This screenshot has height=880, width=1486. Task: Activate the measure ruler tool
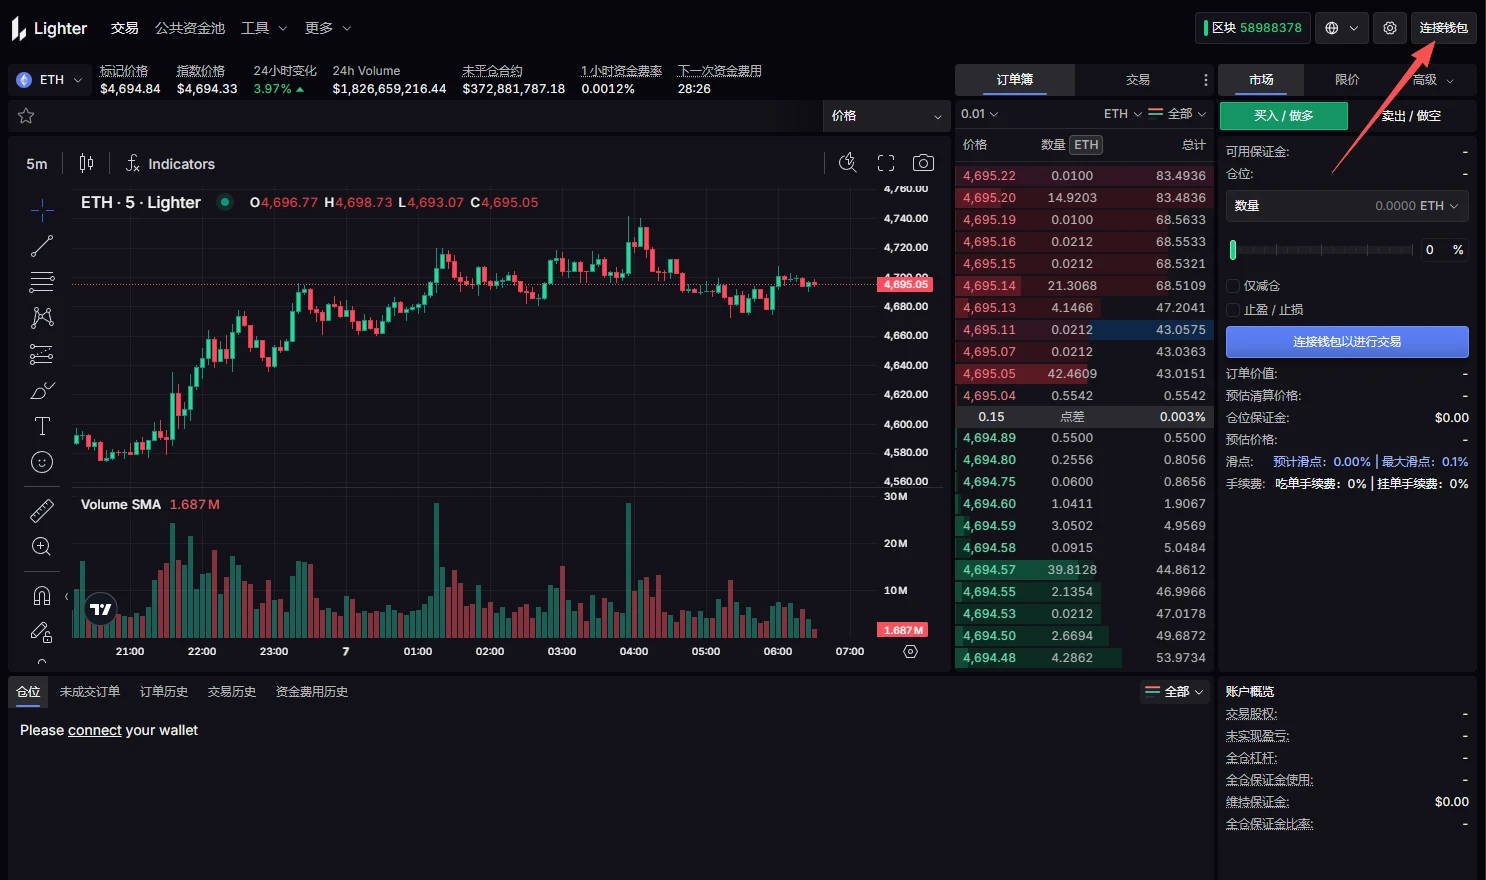[x=41, y=510]
